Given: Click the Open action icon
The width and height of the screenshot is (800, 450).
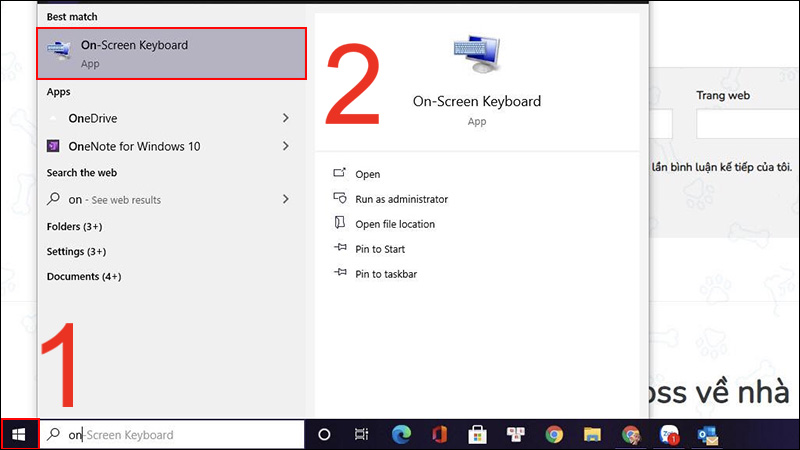Looking at the screenshot, I should click(x=340, y=173).
